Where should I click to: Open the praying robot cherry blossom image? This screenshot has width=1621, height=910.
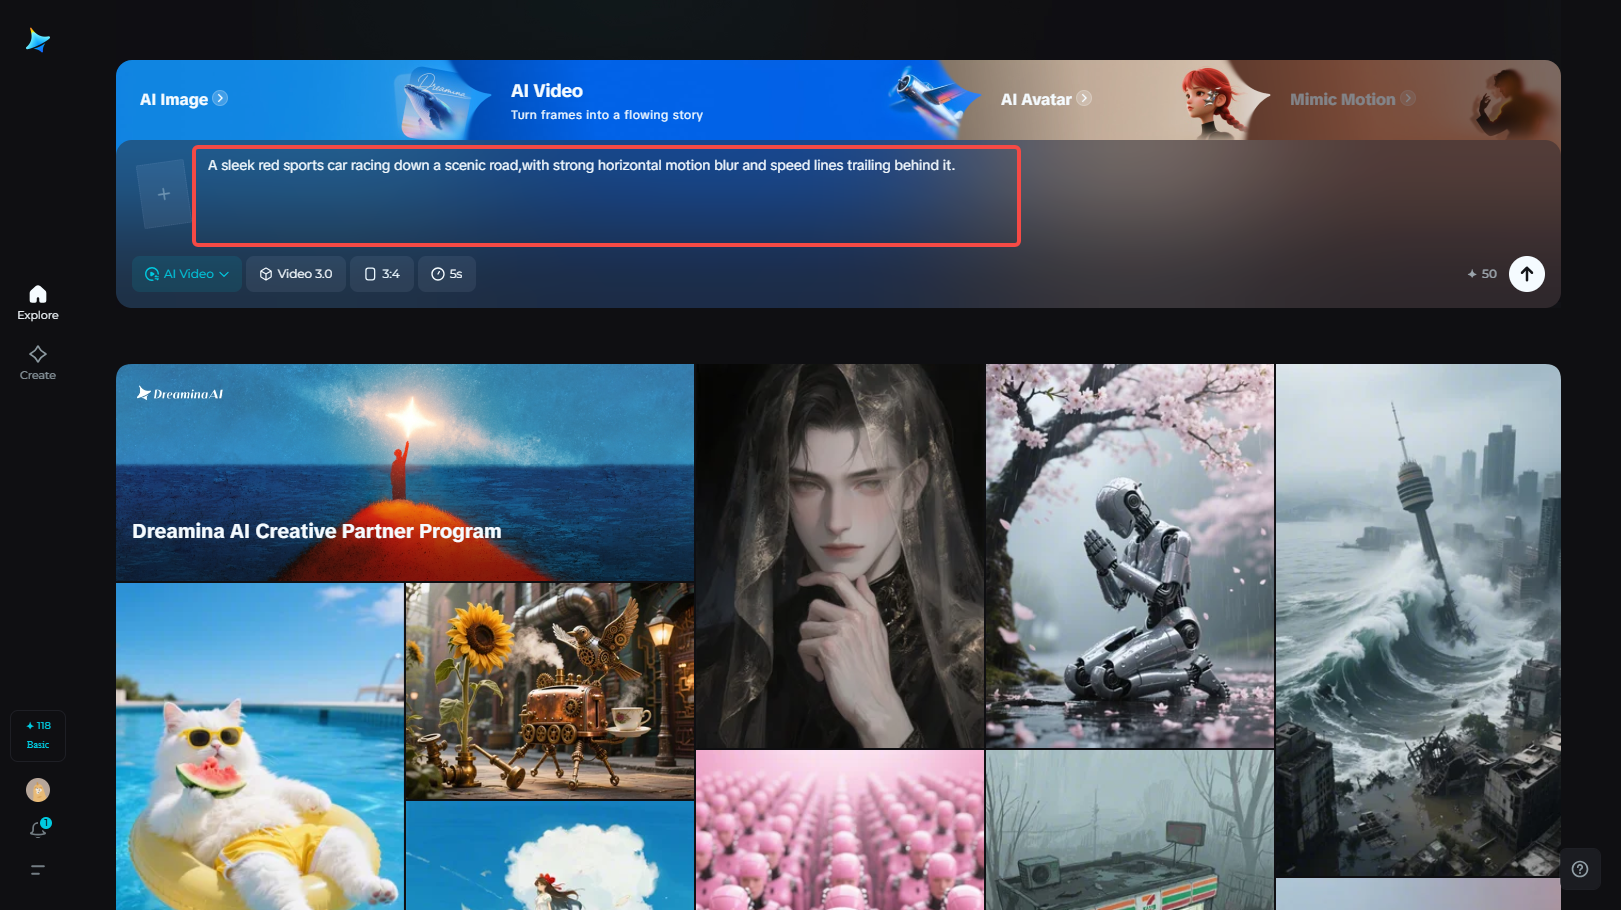pyautogui.click(x=1130, y=555)
